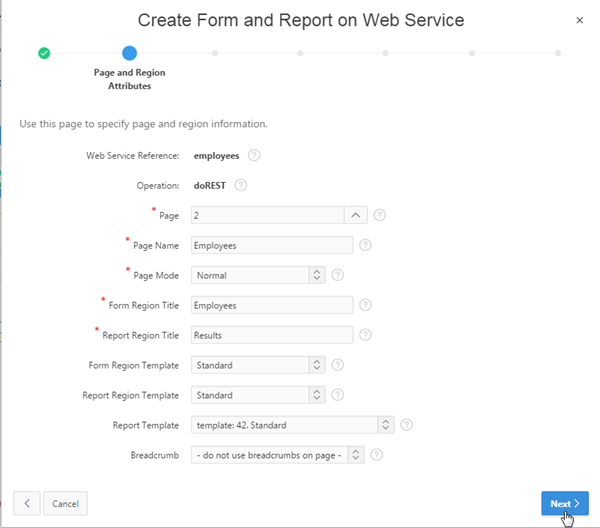600x528 pixels.
Task: Click help icon beside Operation doREST
Action: 240,185
